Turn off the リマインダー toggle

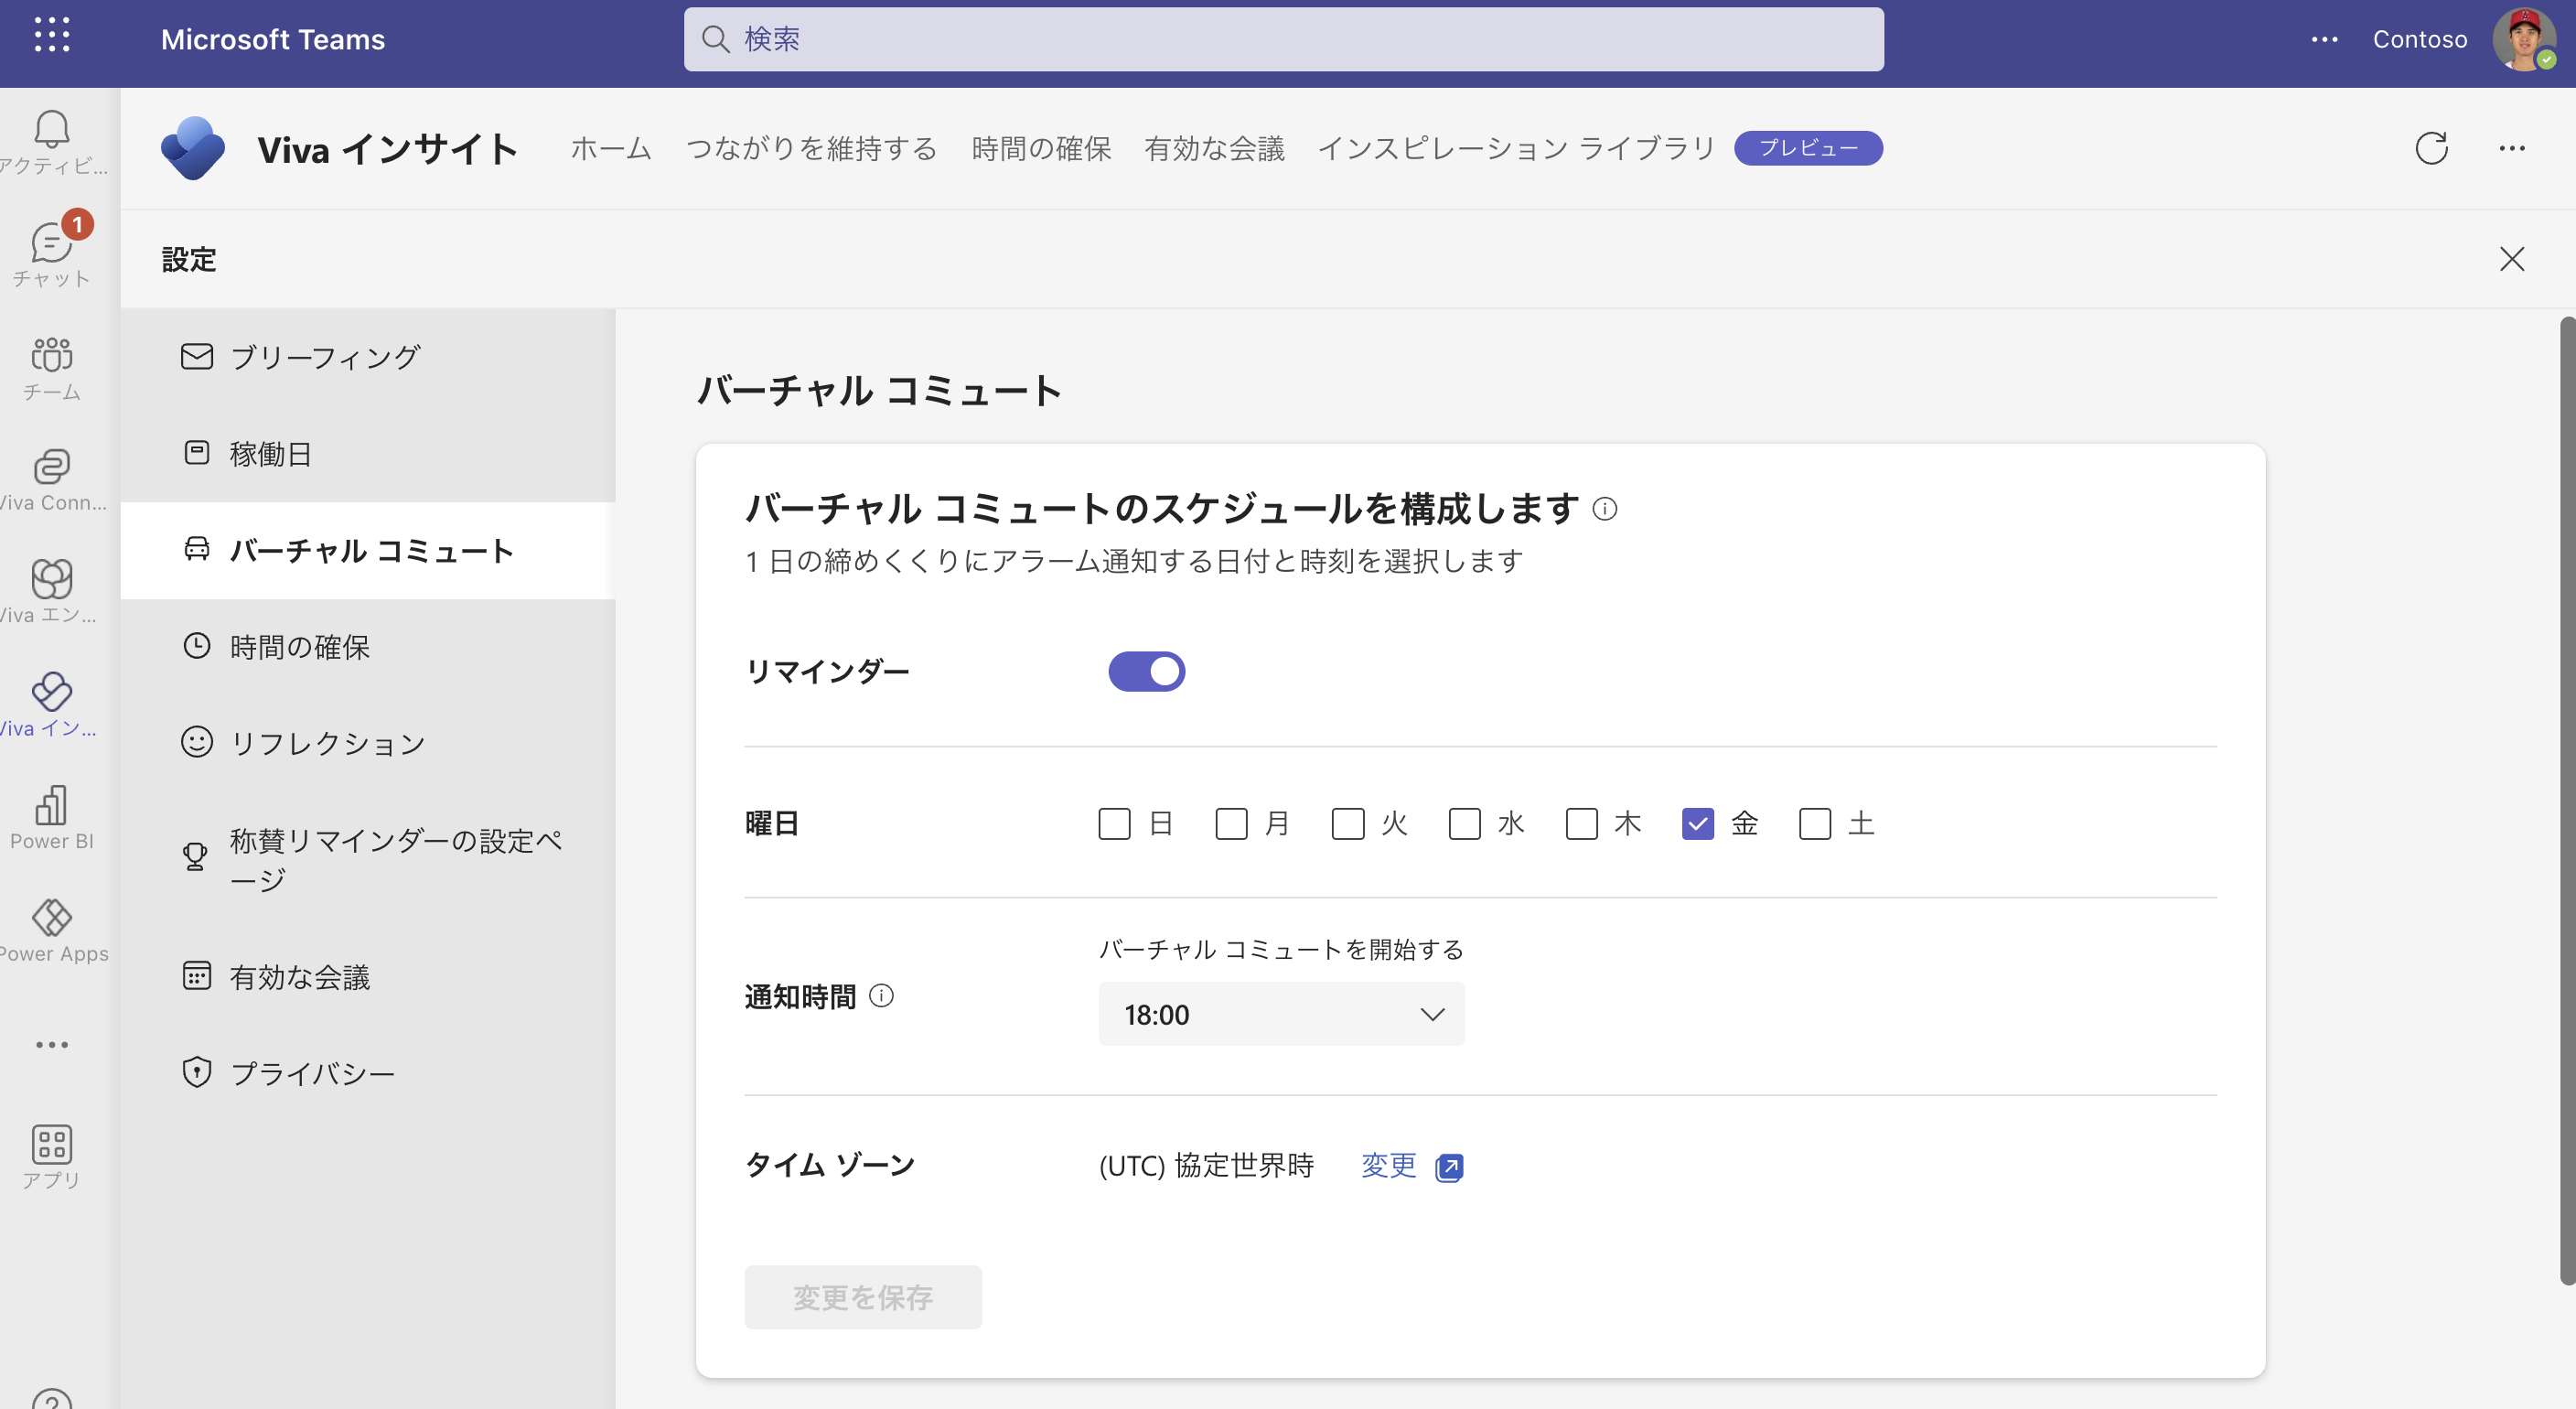pos(1146,671)
